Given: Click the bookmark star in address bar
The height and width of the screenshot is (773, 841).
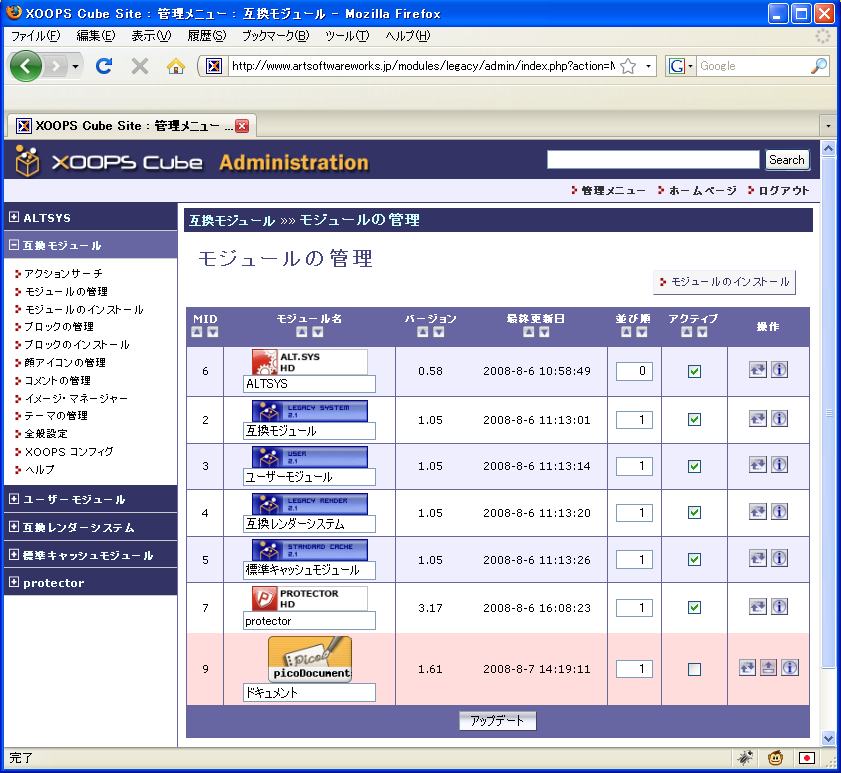Looking at the screenshot, I should click(628, 66).
